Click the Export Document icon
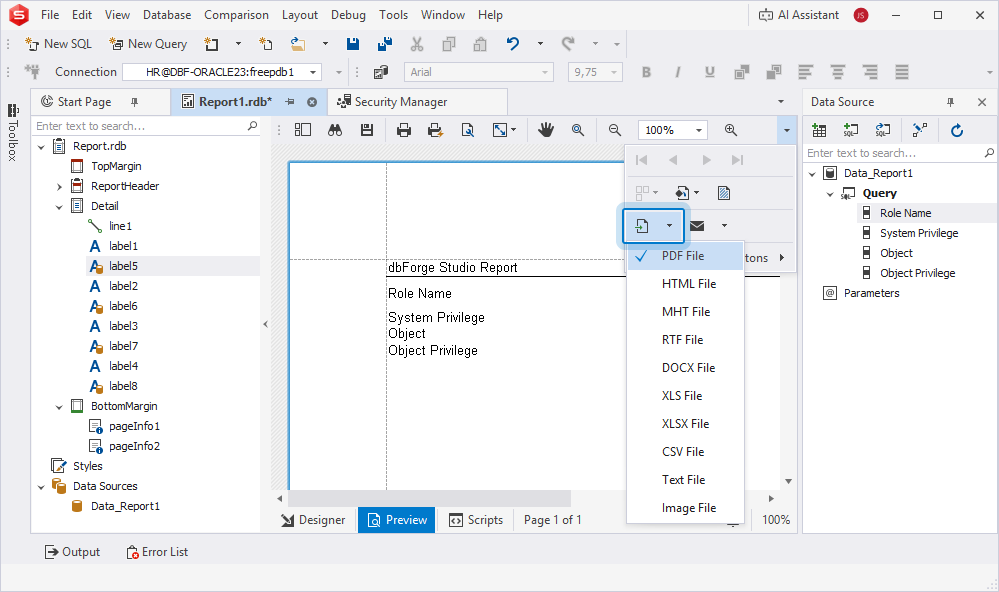Viewport: 999px width, 592px height. pyautogui.click(x=642, y=226)
